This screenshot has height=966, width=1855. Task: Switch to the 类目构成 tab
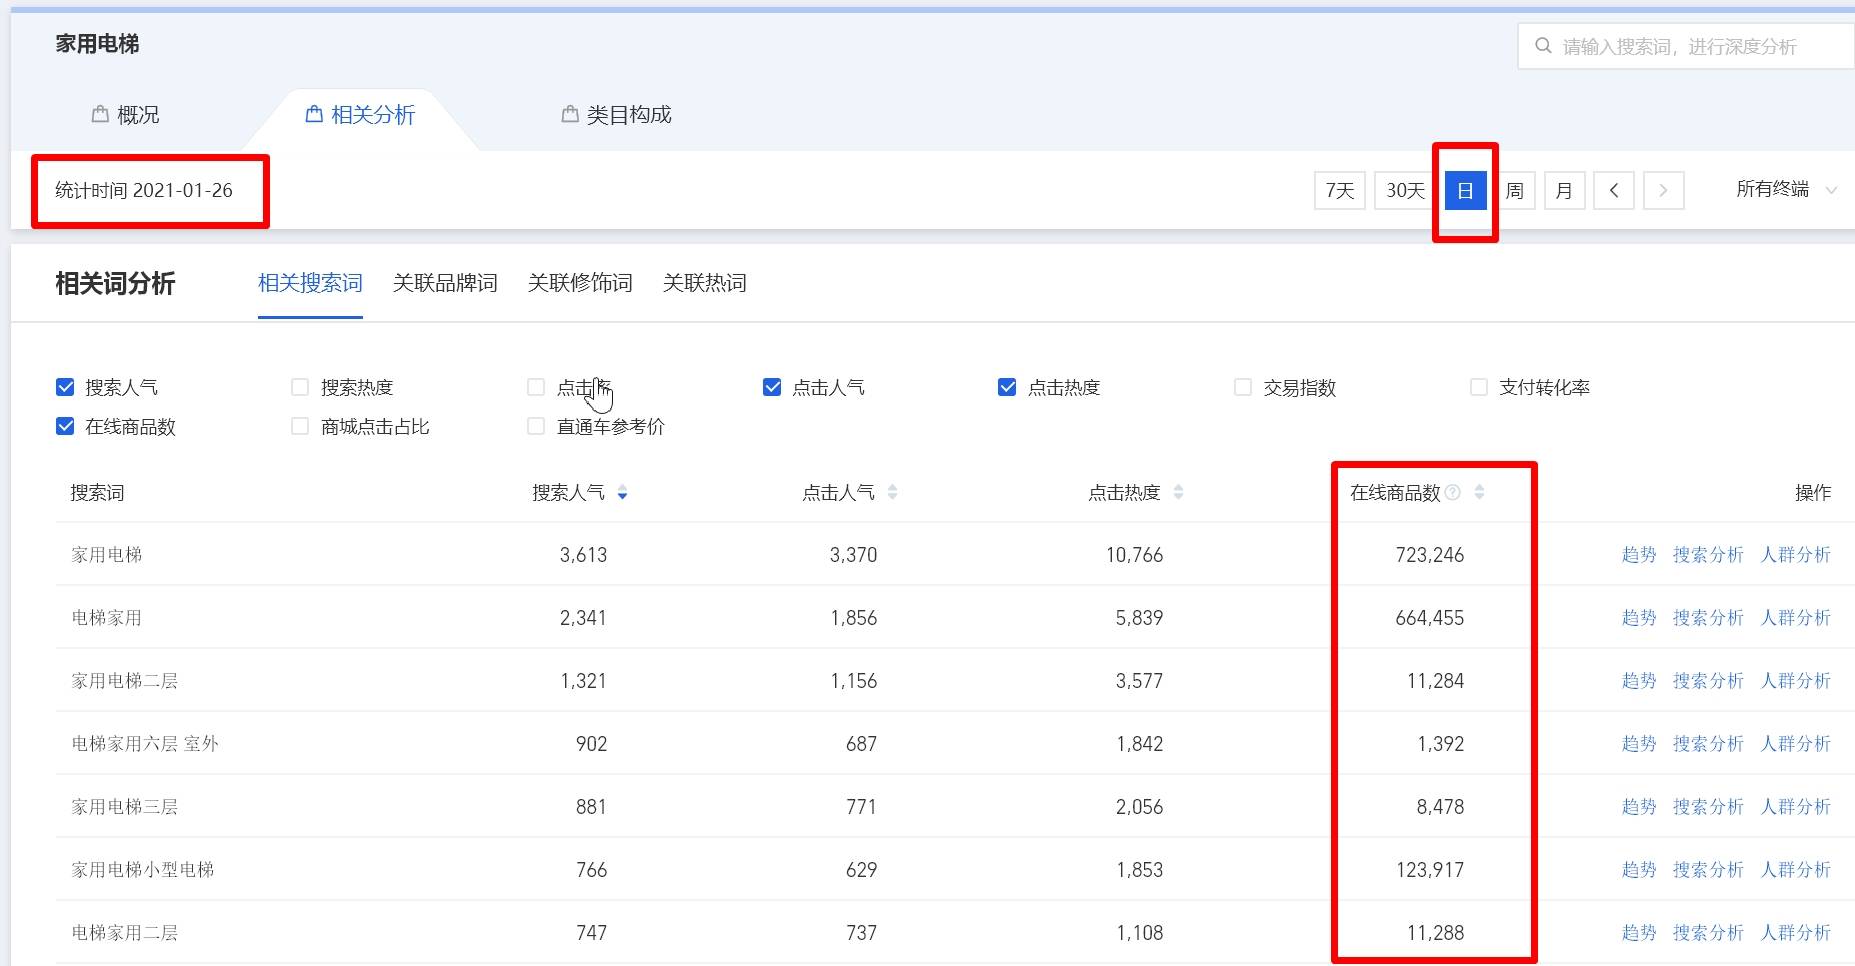coord(617,115)
